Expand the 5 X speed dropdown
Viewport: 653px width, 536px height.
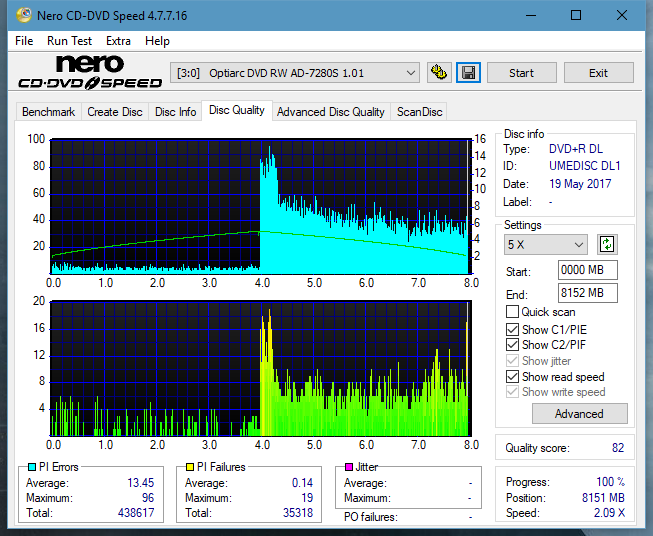[546, 244]
